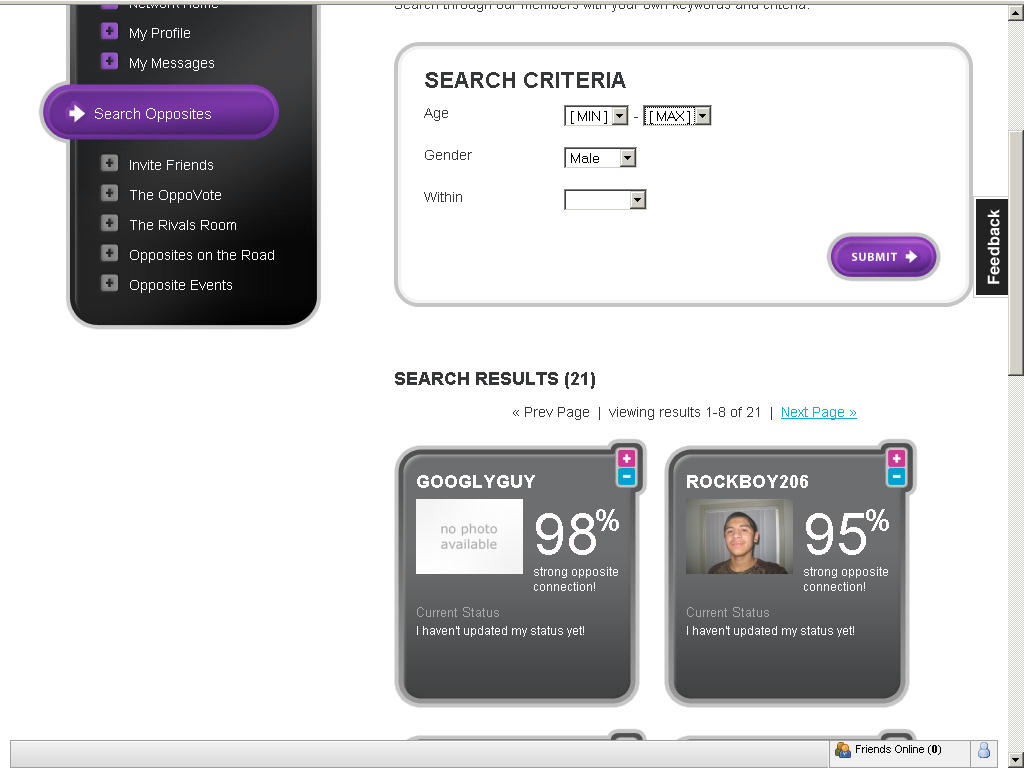Click plus icon beside Opposites on the Road
This screenshot has width=1024, height=768.
(109, 253)
